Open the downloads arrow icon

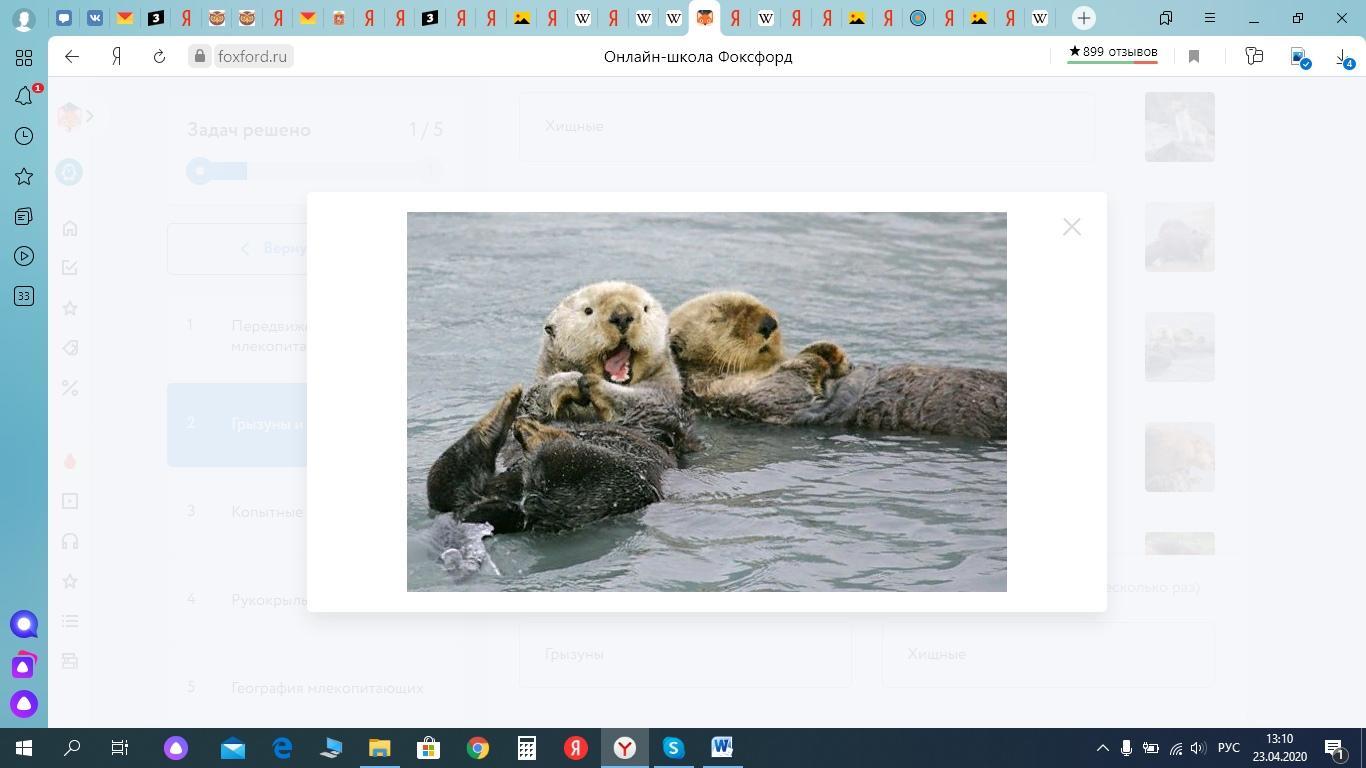(1343, 57)
